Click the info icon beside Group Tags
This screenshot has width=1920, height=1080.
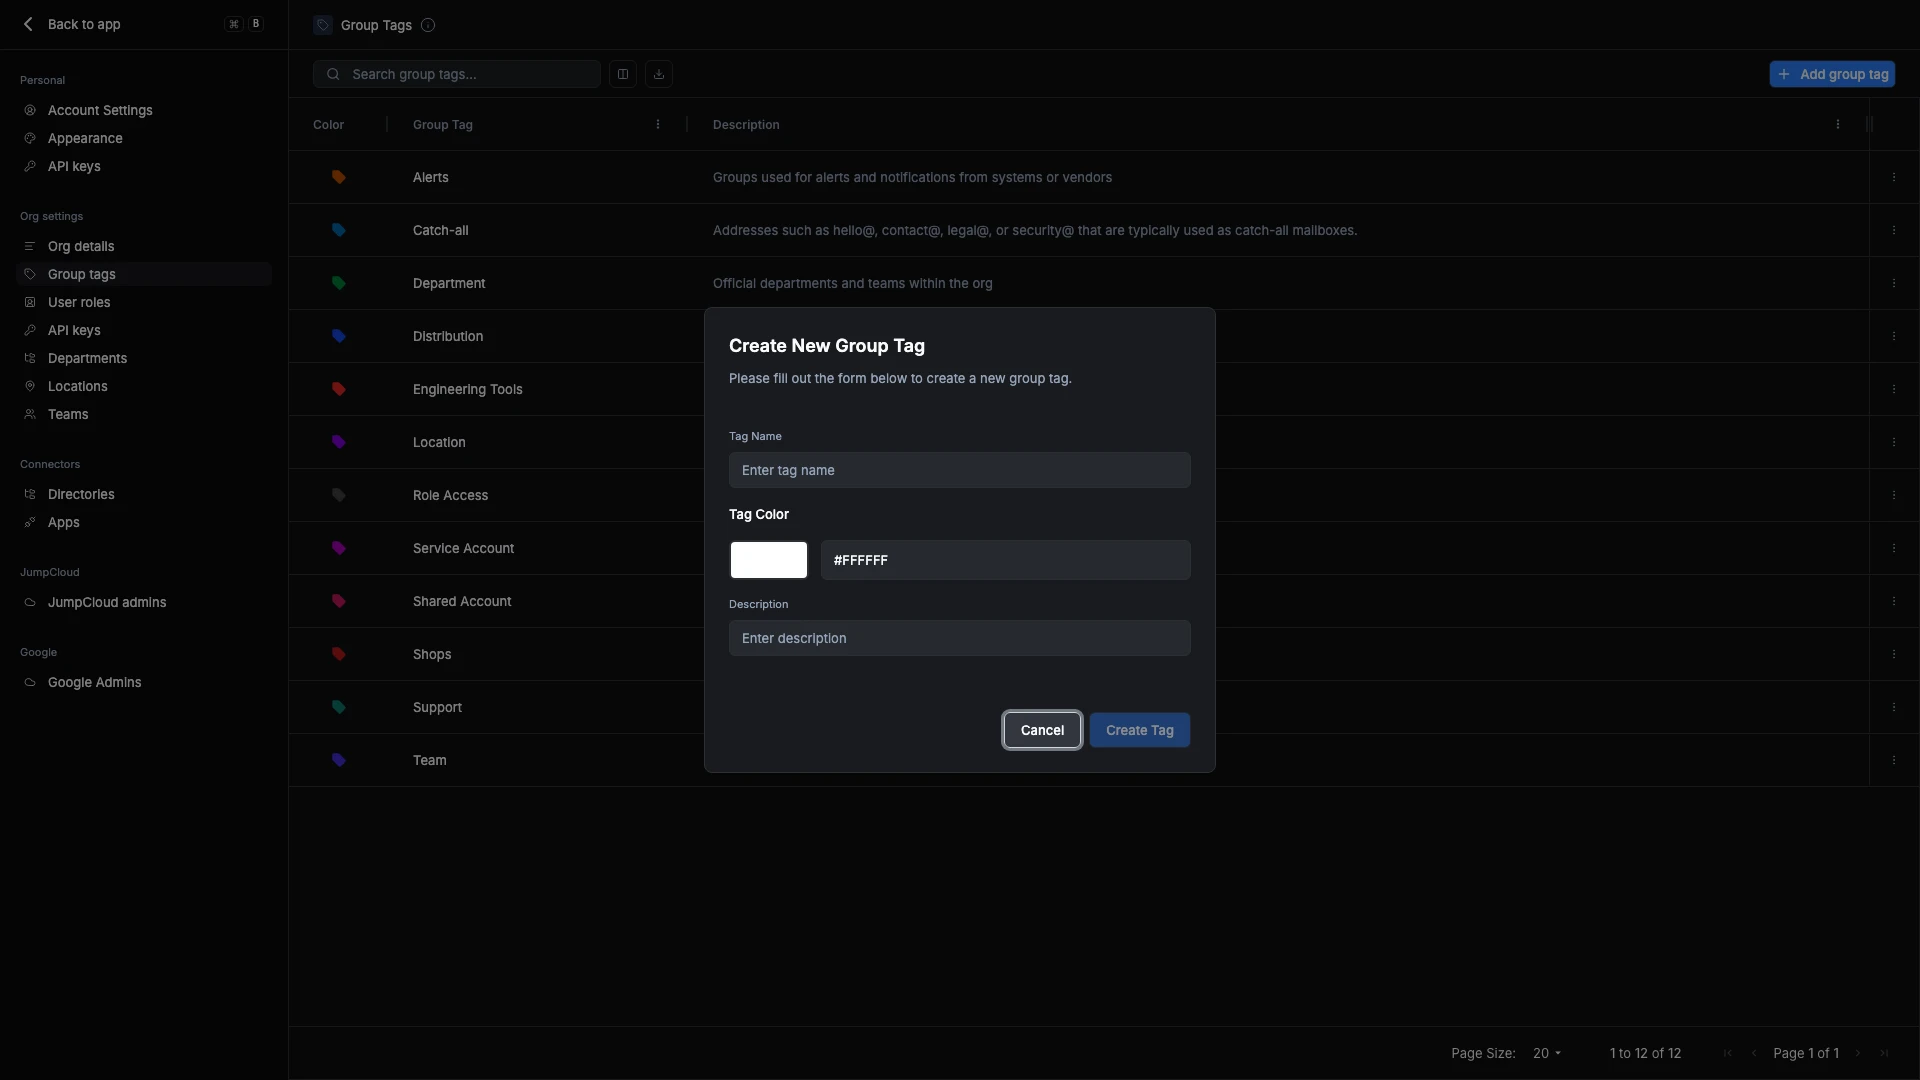(428, 25)
